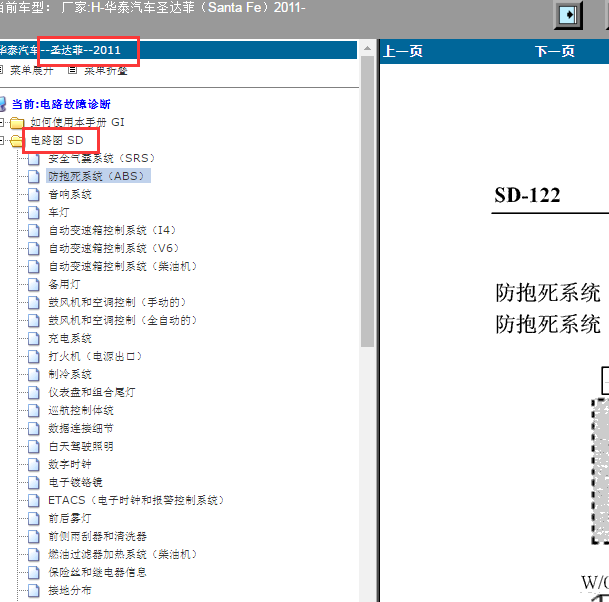Click the tree panel scrollbar up arrow
The height and width of the screenshot is (602, 609).
pyautogui.click(x=367, y=49)
